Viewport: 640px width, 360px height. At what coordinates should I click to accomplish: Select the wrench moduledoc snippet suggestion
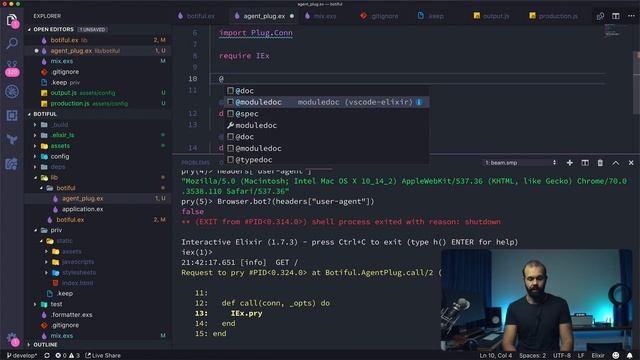click(327, 125)
